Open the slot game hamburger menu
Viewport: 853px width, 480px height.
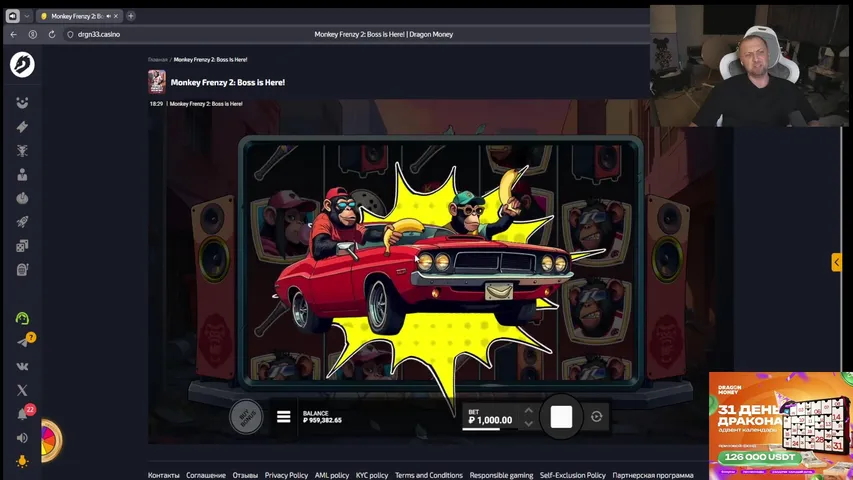[x=283, y=417]
